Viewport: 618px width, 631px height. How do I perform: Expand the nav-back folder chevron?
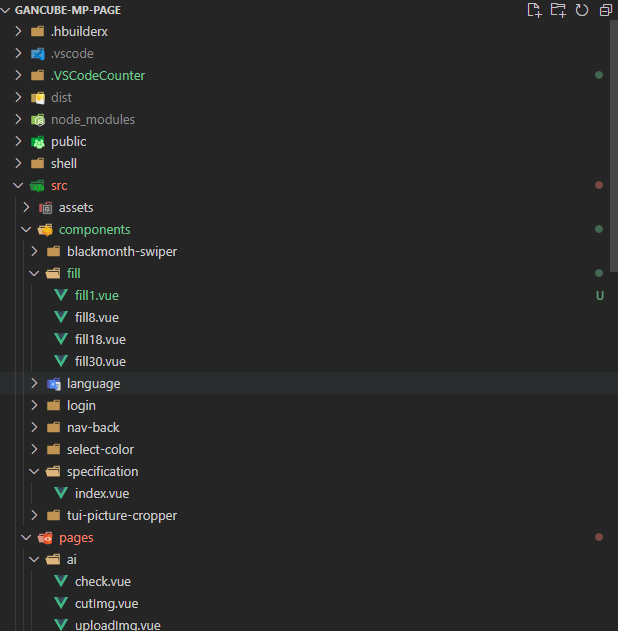[34, 427]
